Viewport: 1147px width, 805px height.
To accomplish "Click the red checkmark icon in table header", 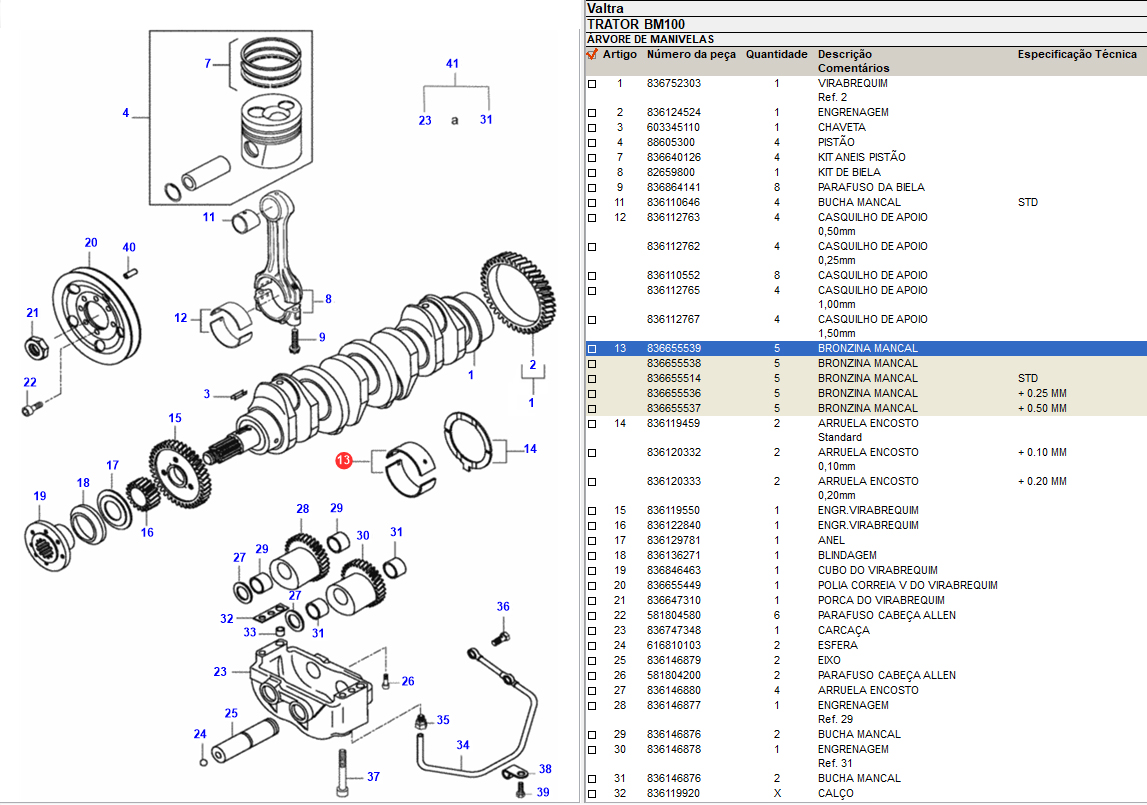I will (592, 54).
